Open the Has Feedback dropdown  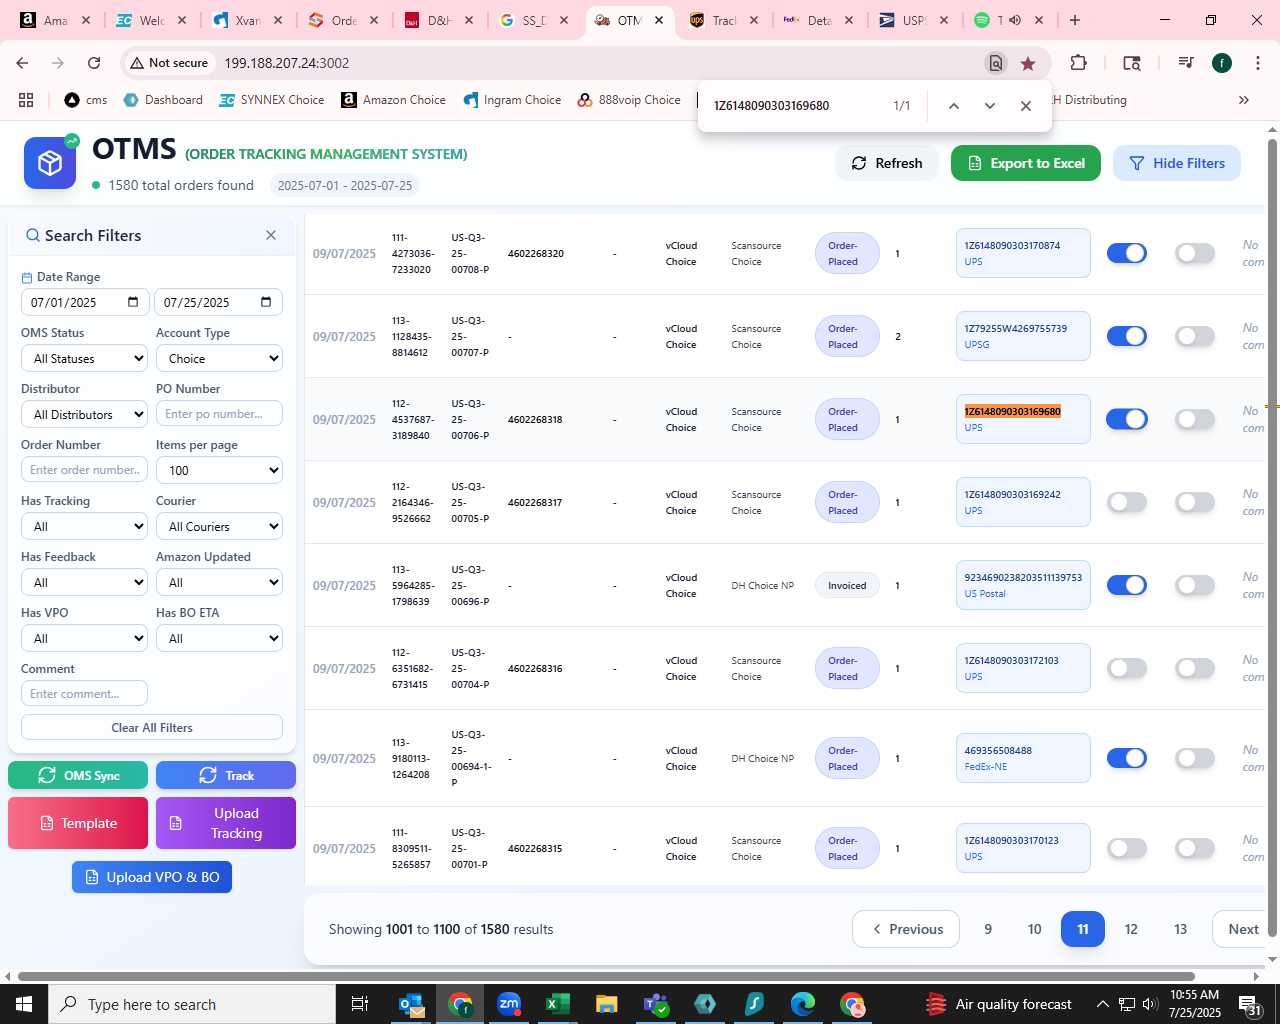[x=84, y=582]
